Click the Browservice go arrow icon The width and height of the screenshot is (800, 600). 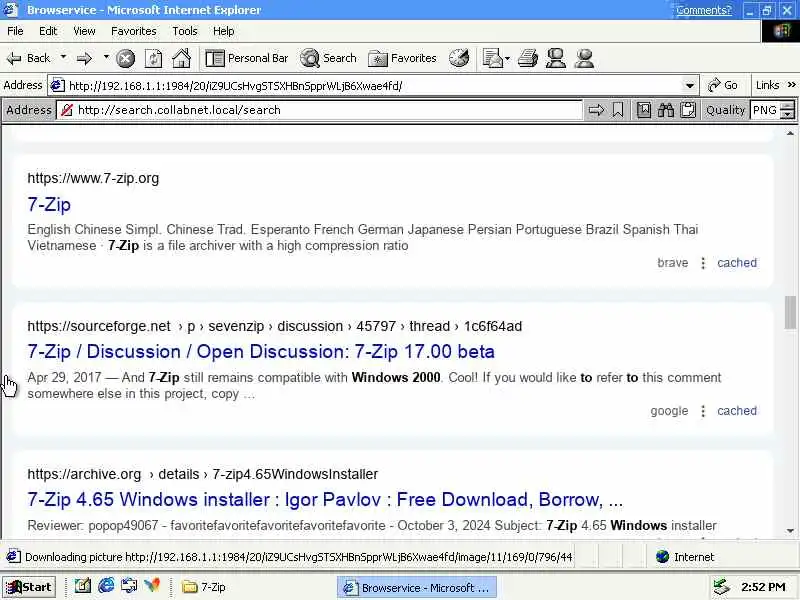[596, 110]
